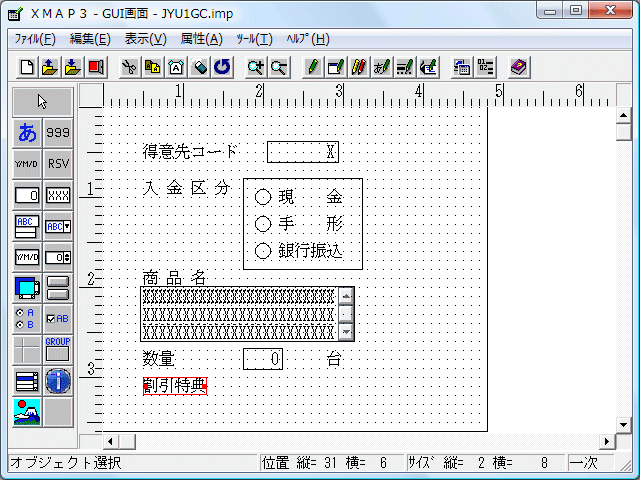Viewport: 640px width, 480px height.
Task: Select the red 割引特典 object
Action: point(175,386)
